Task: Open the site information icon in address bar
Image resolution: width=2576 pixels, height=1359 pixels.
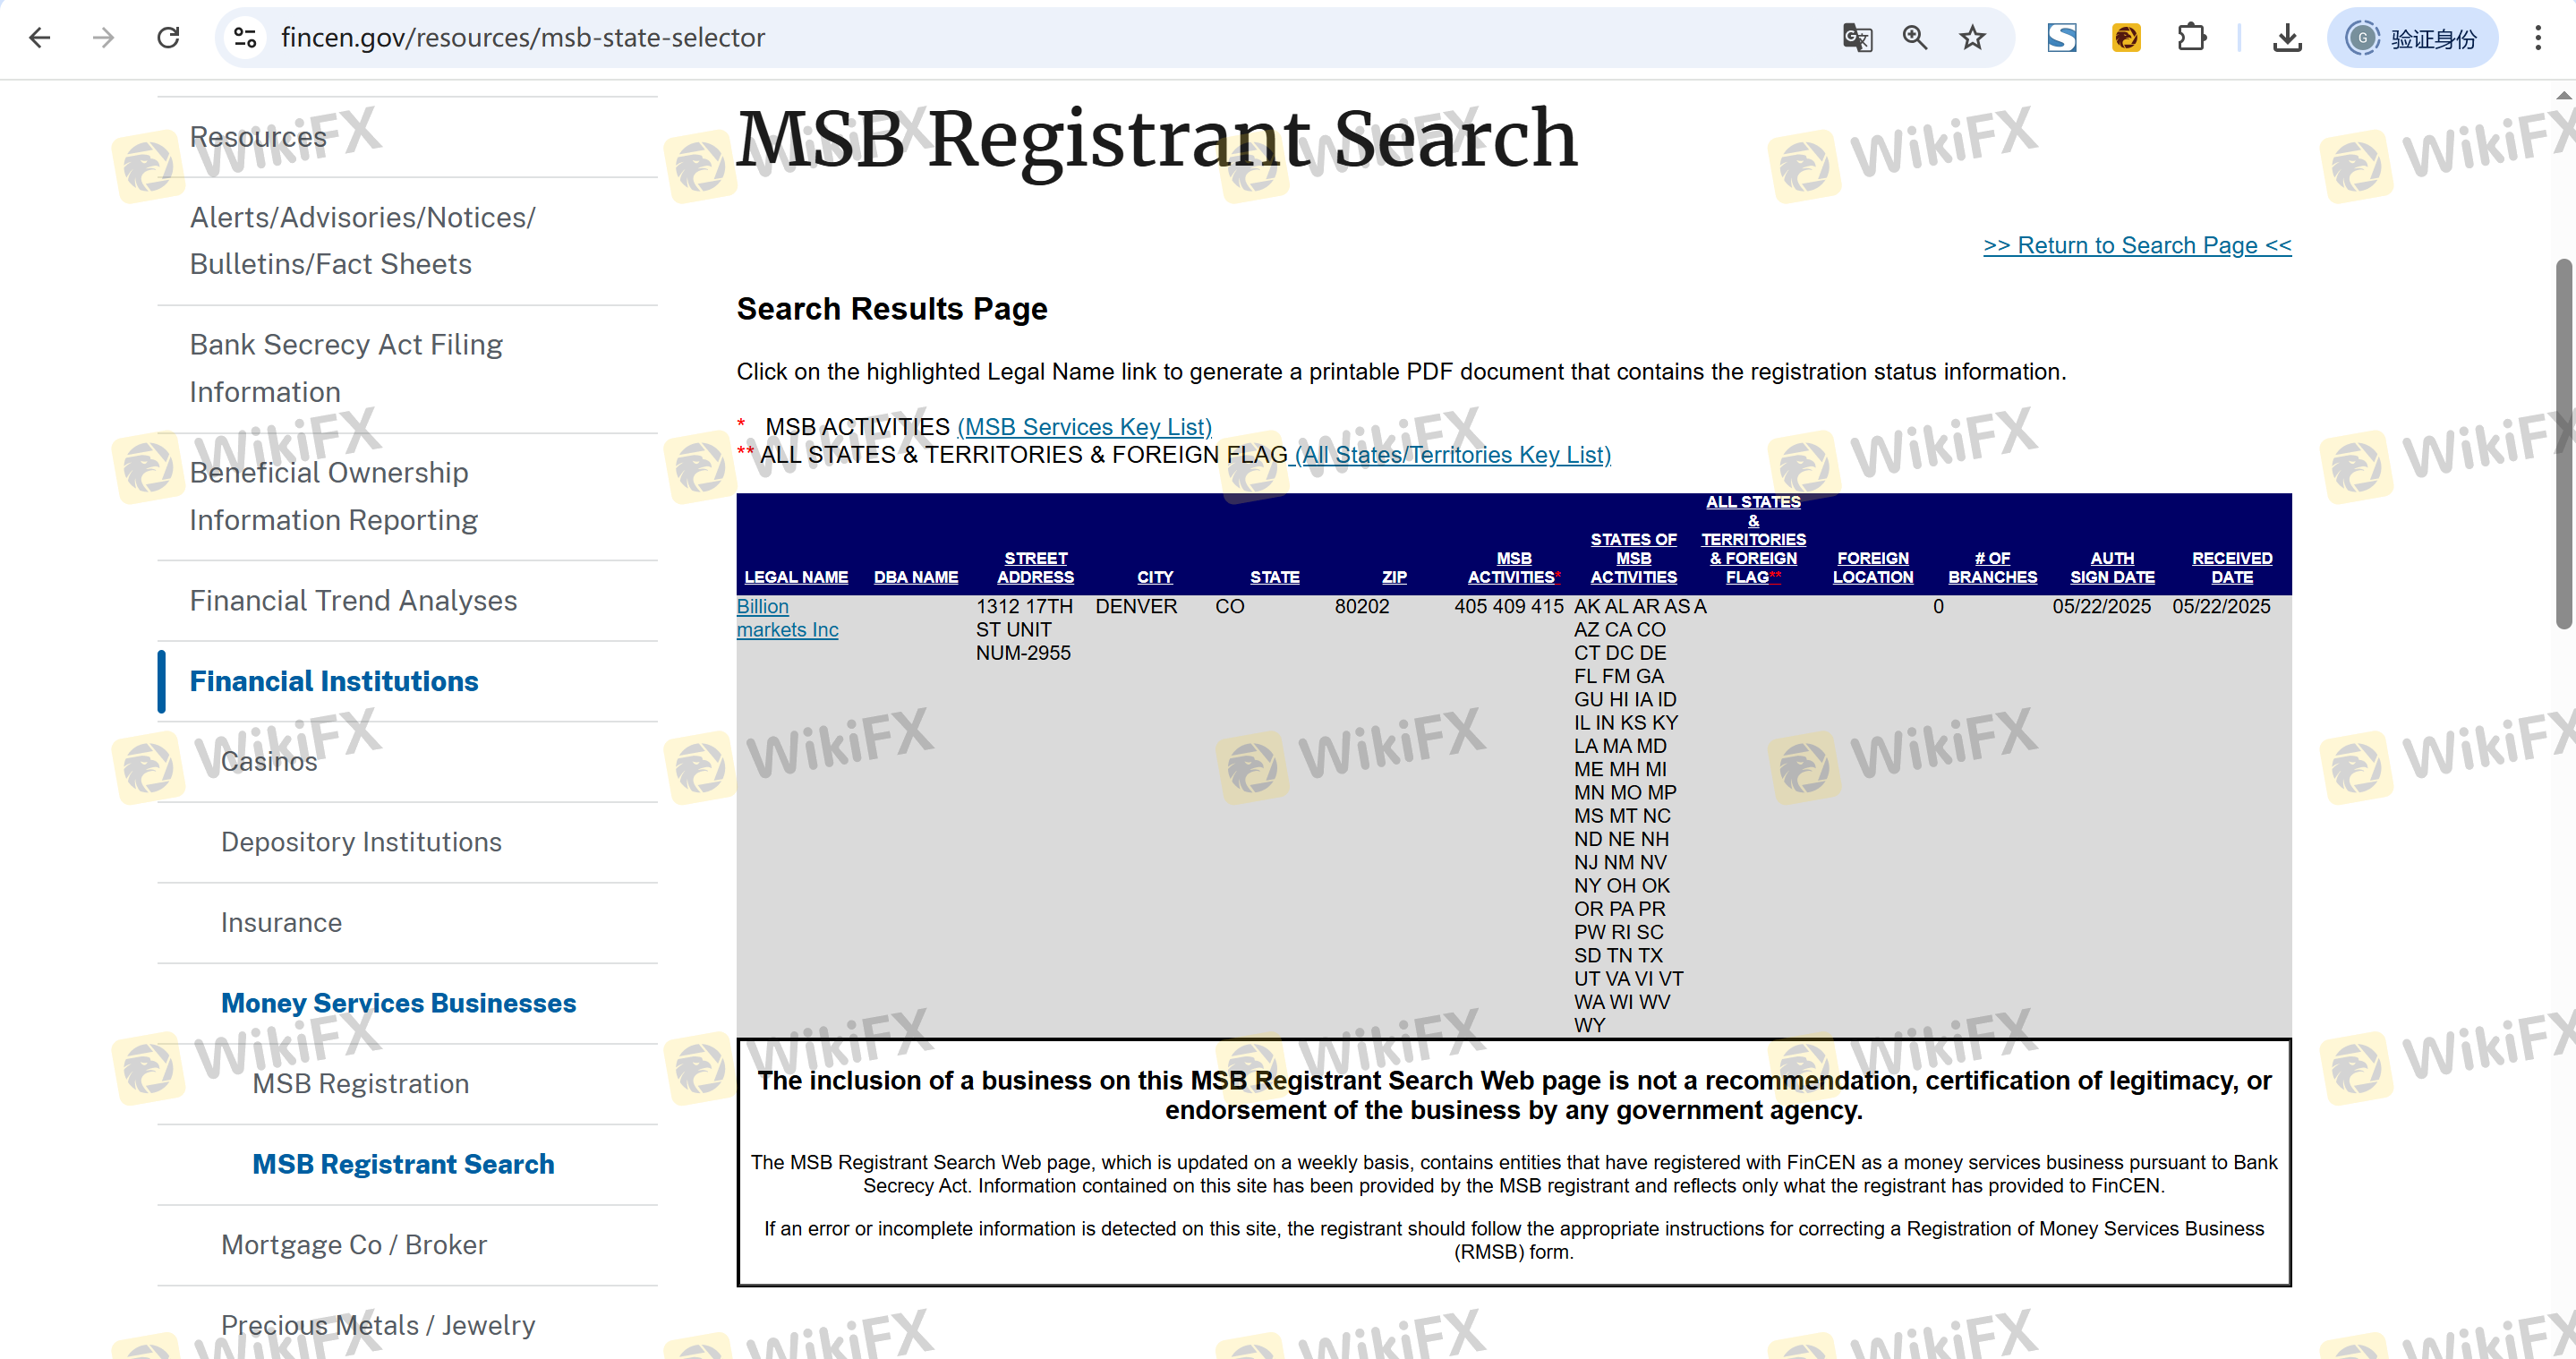Action: (245, 38)
